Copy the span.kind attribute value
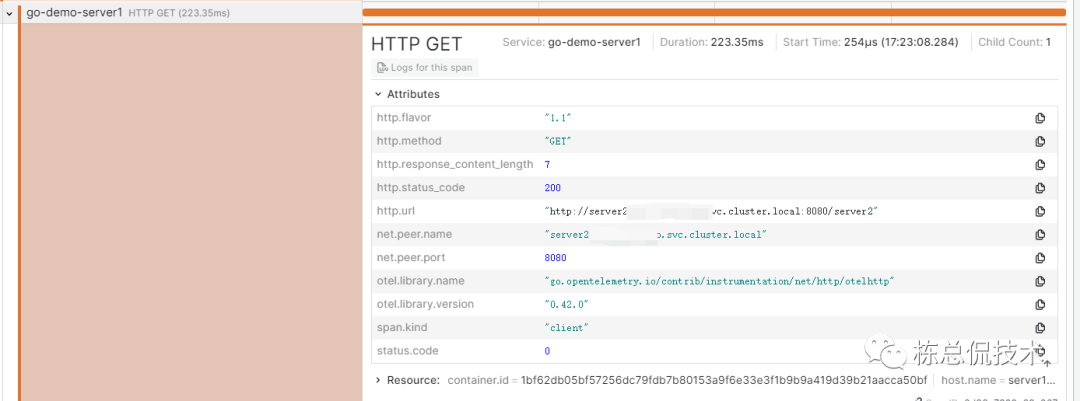Screen dimensions: 1080x401 [1040, 327]
